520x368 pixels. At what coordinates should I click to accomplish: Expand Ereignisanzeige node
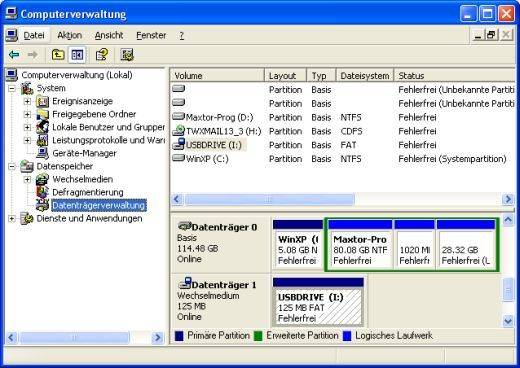[x=27, y=101]
